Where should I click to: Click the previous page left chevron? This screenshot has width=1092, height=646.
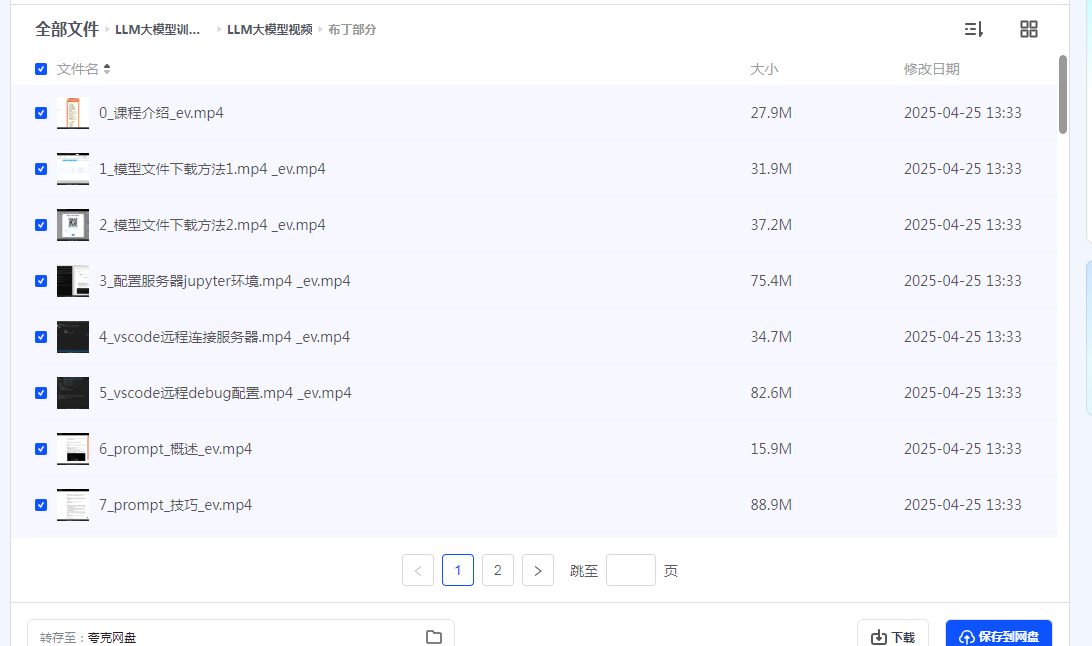pyautogui.click(x=418, y=571)
